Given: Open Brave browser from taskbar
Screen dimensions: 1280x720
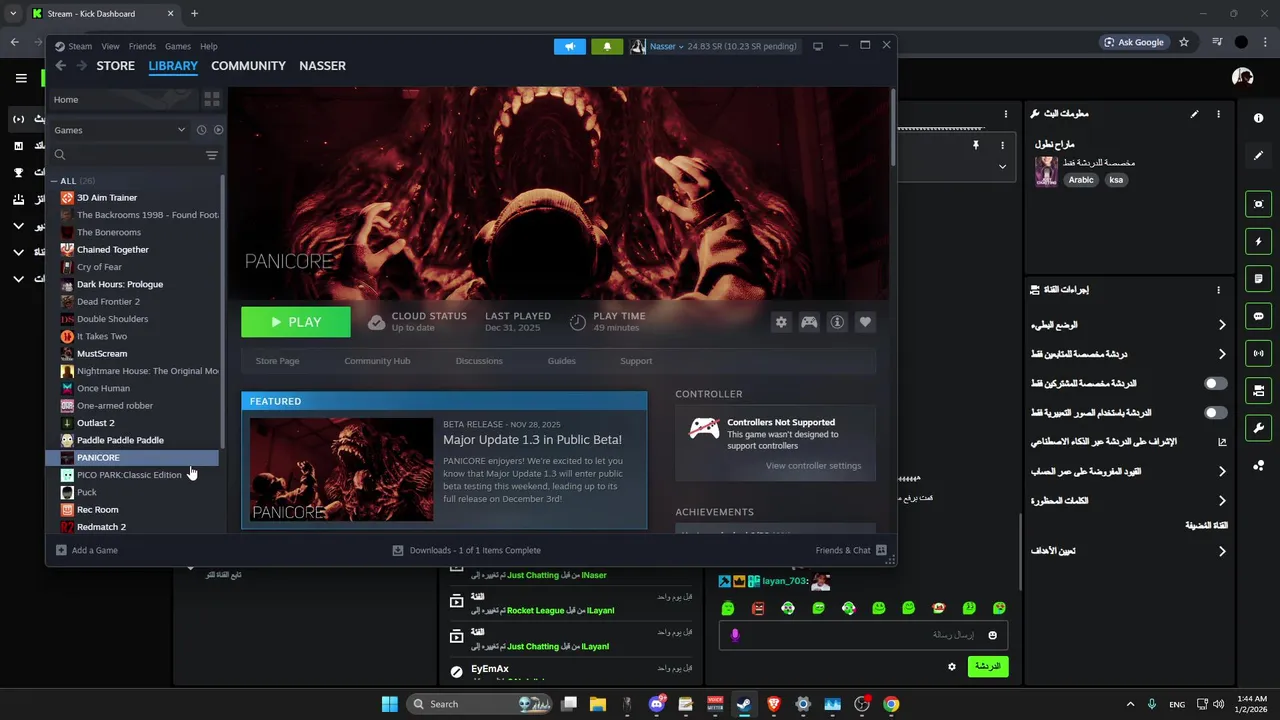Looking at the screenshot, I should click(773, 704).
